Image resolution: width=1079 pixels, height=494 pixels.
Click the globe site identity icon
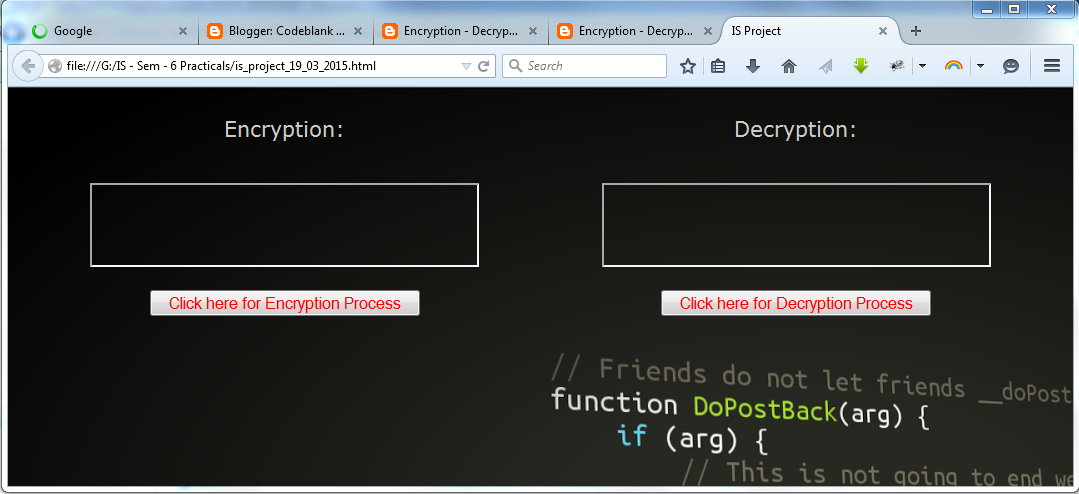[56, 66]
